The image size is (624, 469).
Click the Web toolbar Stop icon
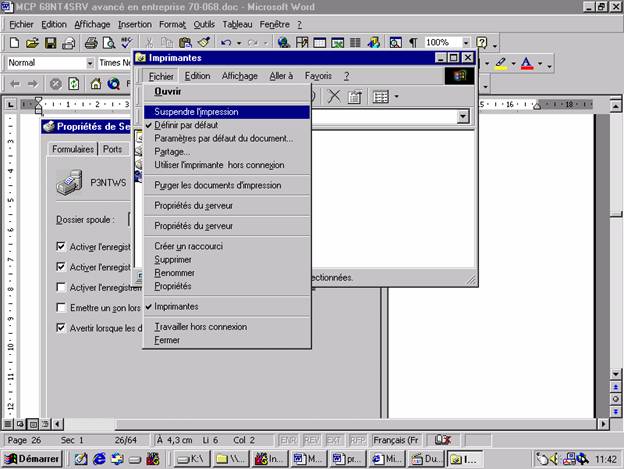click(x=56, y=84)
